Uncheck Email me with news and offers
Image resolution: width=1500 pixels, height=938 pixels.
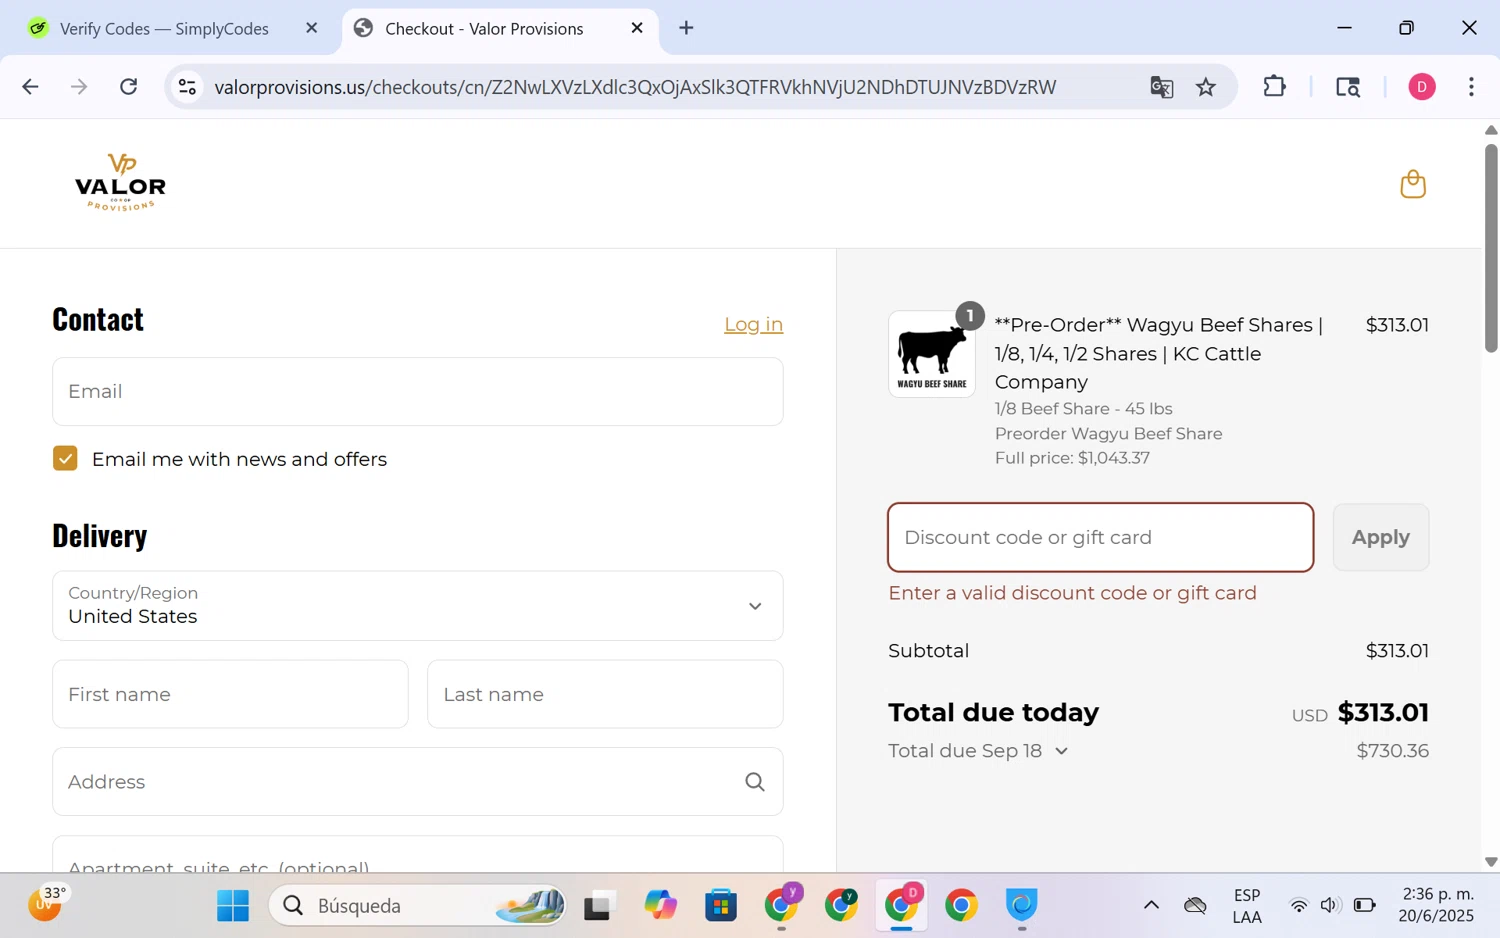point(65,459)
